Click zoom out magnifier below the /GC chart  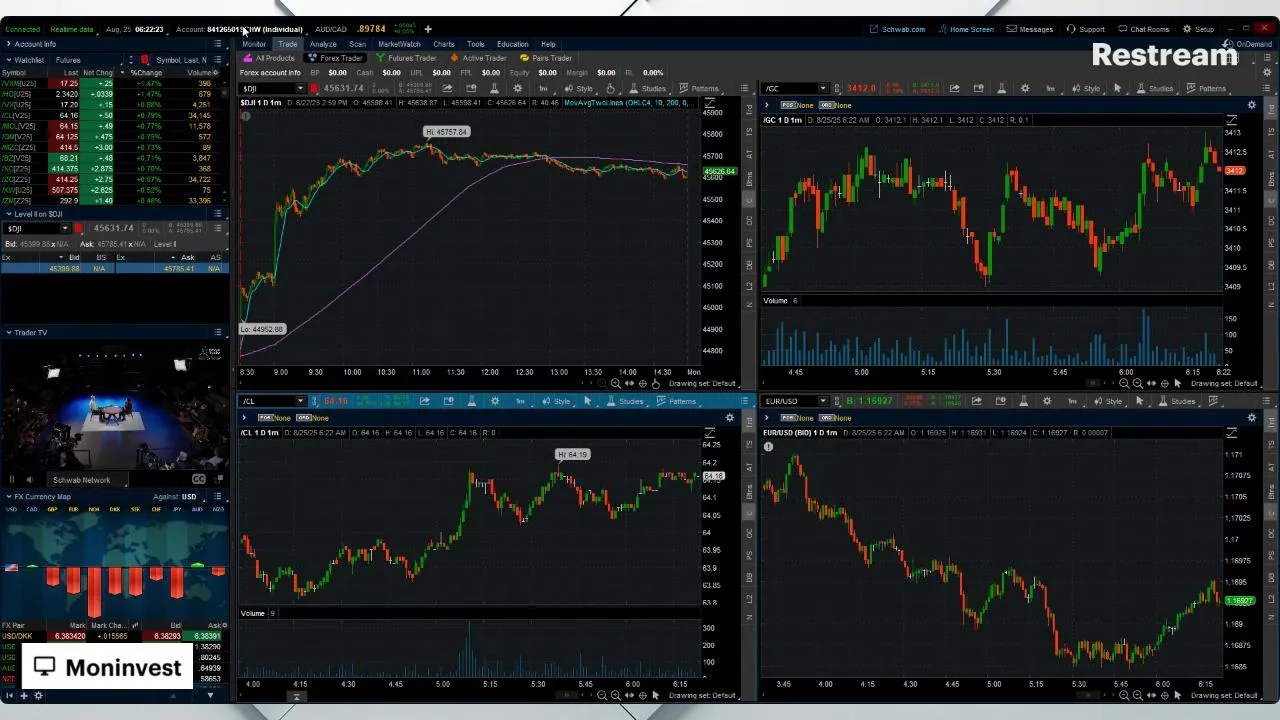1125,383
